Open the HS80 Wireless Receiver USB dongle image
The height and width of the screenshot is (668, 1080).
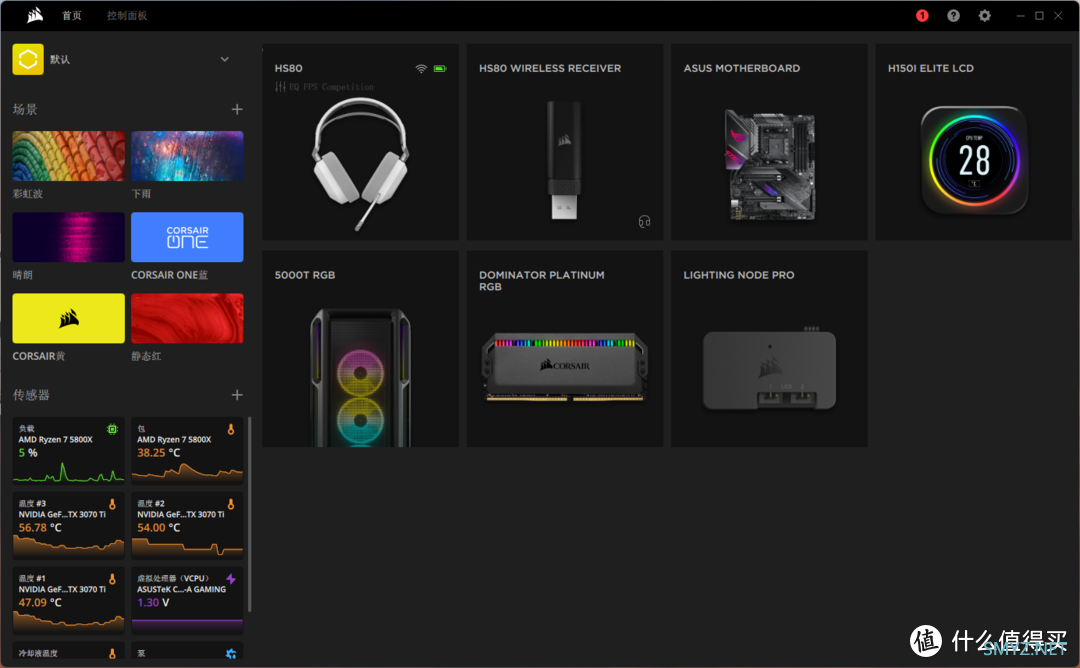click(x=564, y=160)
